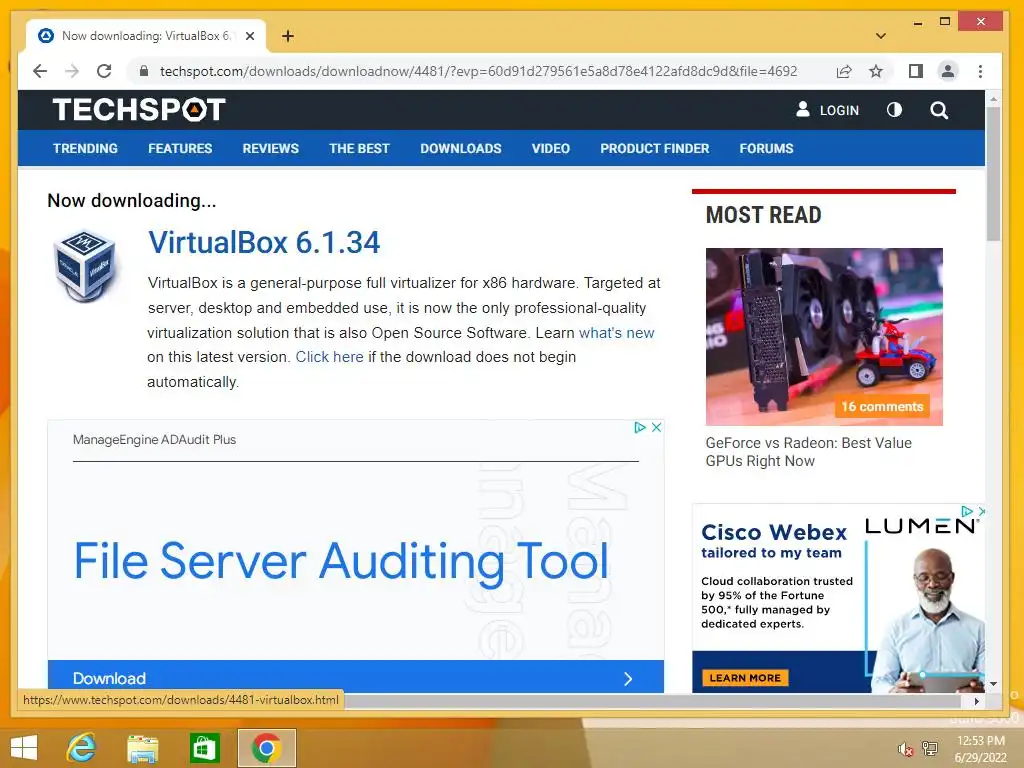View site security lock info
Screen dimensions: 1024x768
click(144, 71)
